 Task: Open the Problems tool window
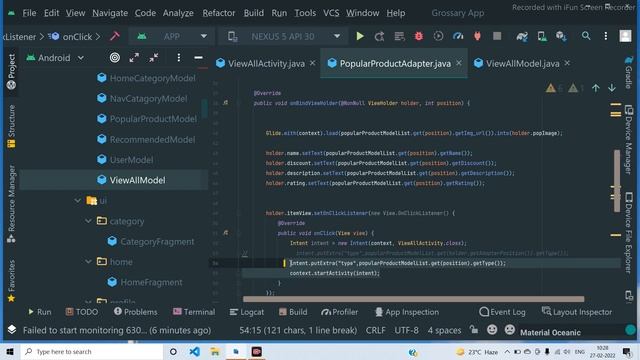click(x=136, y=312)
